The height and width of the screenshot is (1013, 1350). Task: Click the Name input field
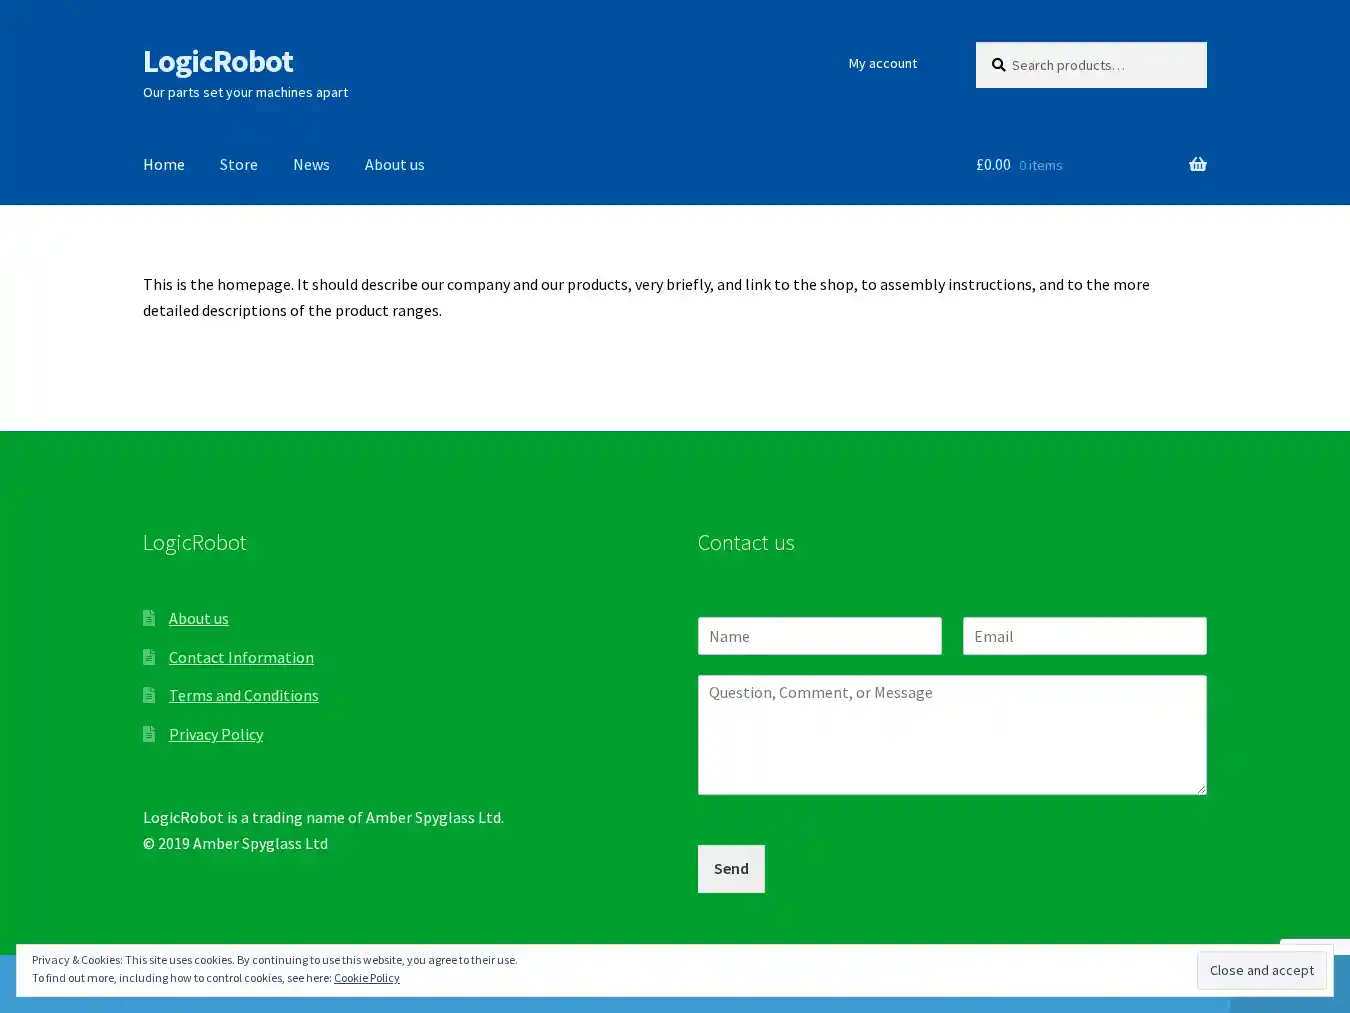(819, 636)
